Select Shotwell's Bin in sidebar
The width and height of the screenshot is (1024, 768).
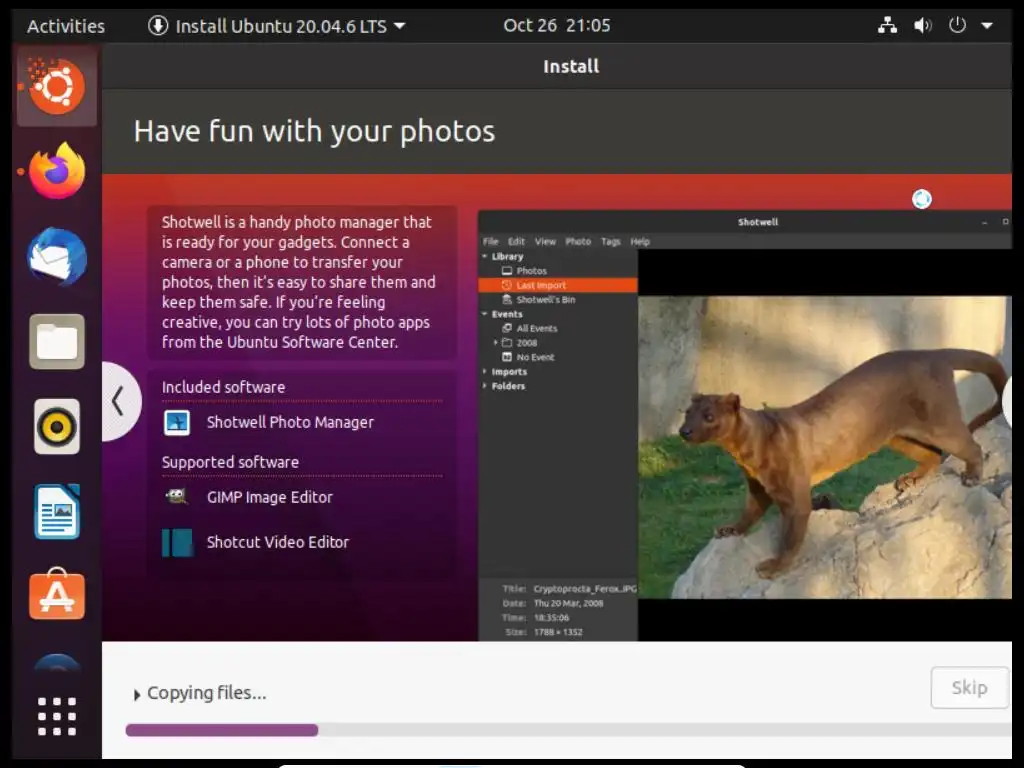545,300
